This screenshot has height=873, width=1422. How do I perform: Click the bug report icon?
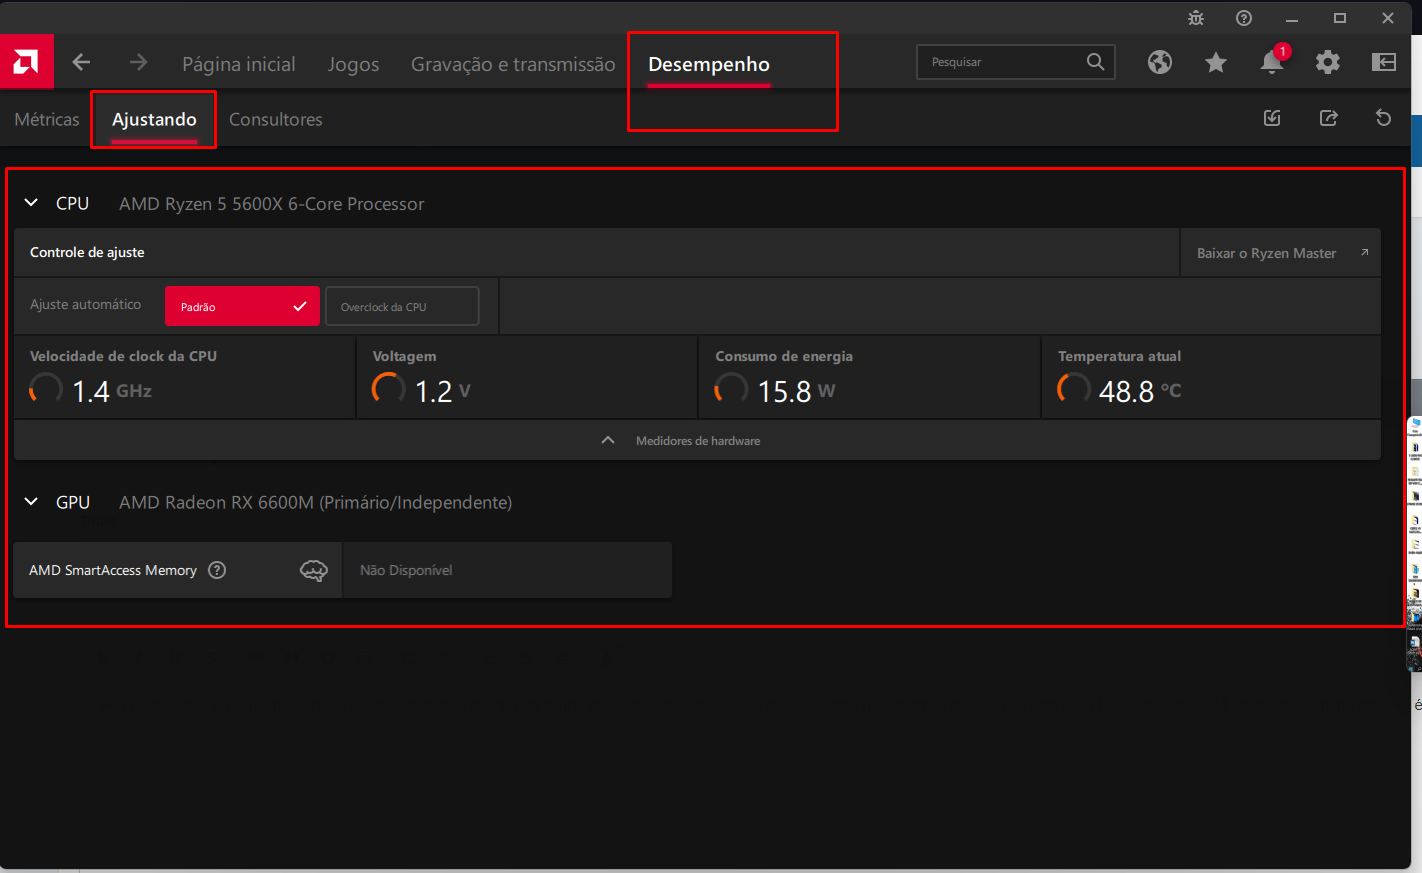[x=1196, y=18]
